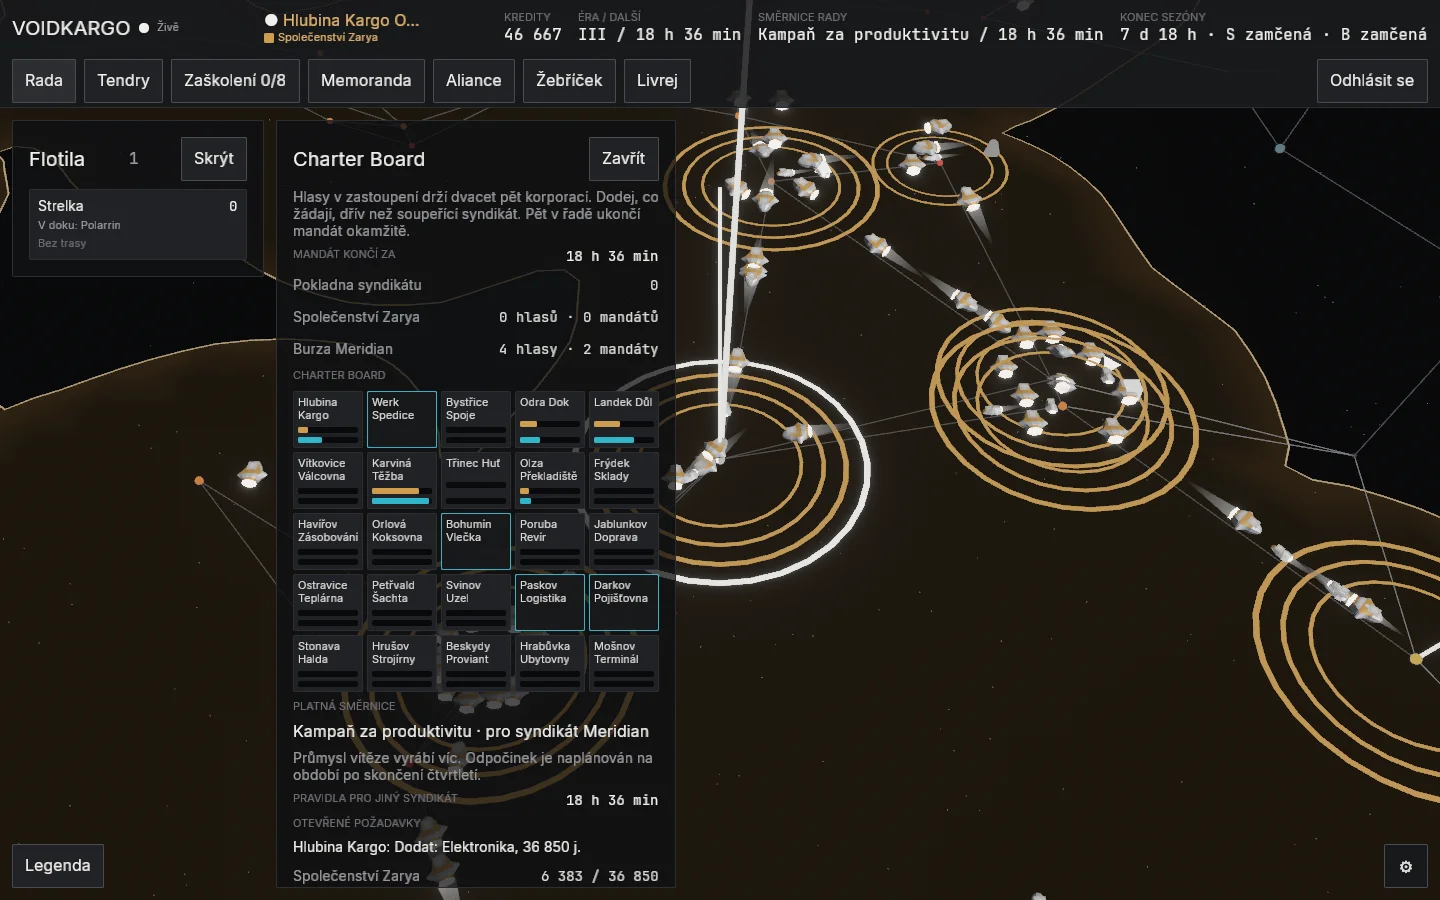The width and height of the screenshot is (1440, 900).
Task: Select Třinec Huť charter tile
Action: [476, 480]
